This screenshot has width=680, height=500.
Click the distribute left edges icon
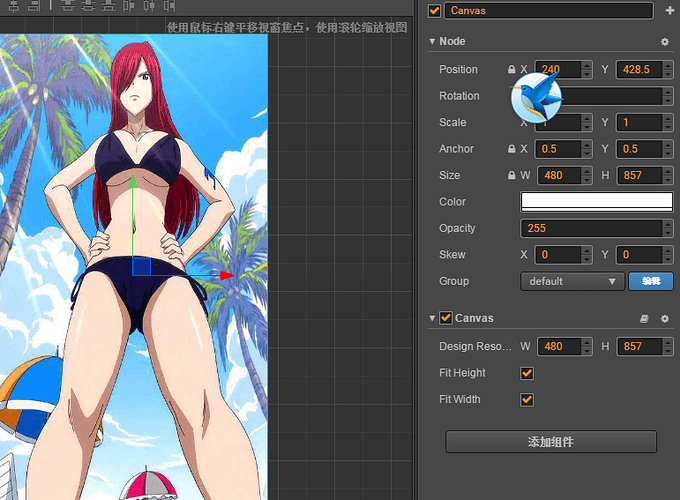pyautogui.click(x=129, y=5)
